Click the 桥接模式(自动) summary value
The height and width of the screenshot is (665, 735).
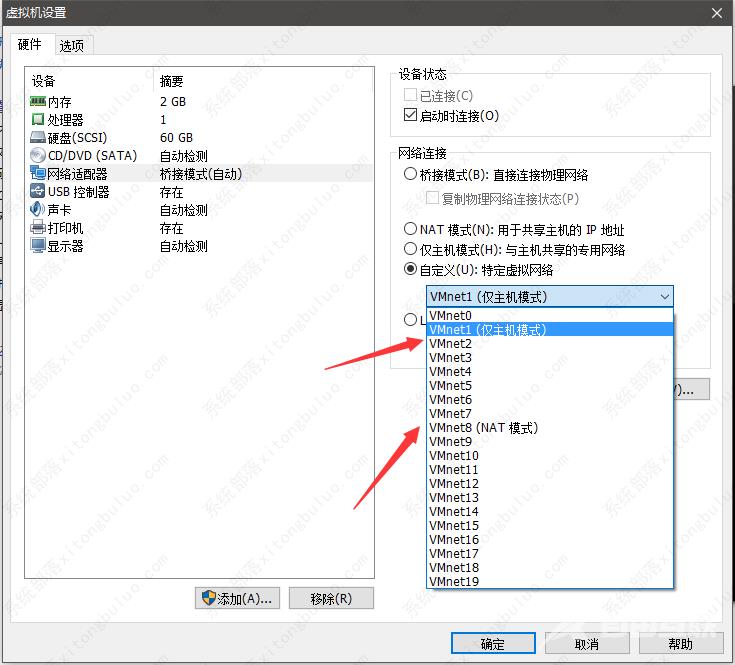coord(201,174)
